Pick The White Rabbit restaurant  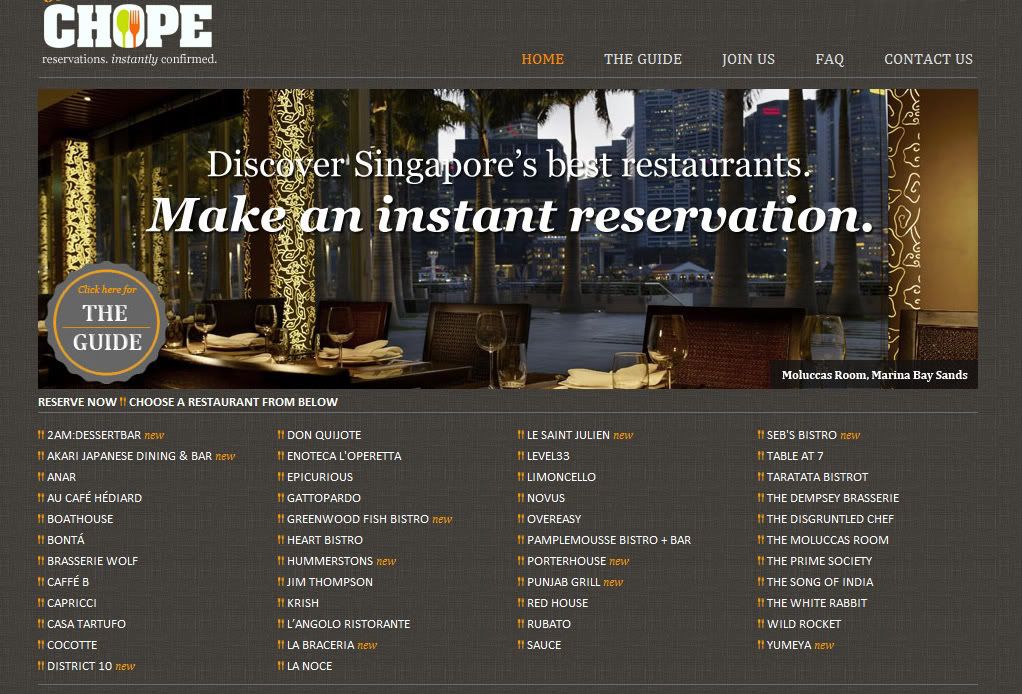click(x=817, y=603)
